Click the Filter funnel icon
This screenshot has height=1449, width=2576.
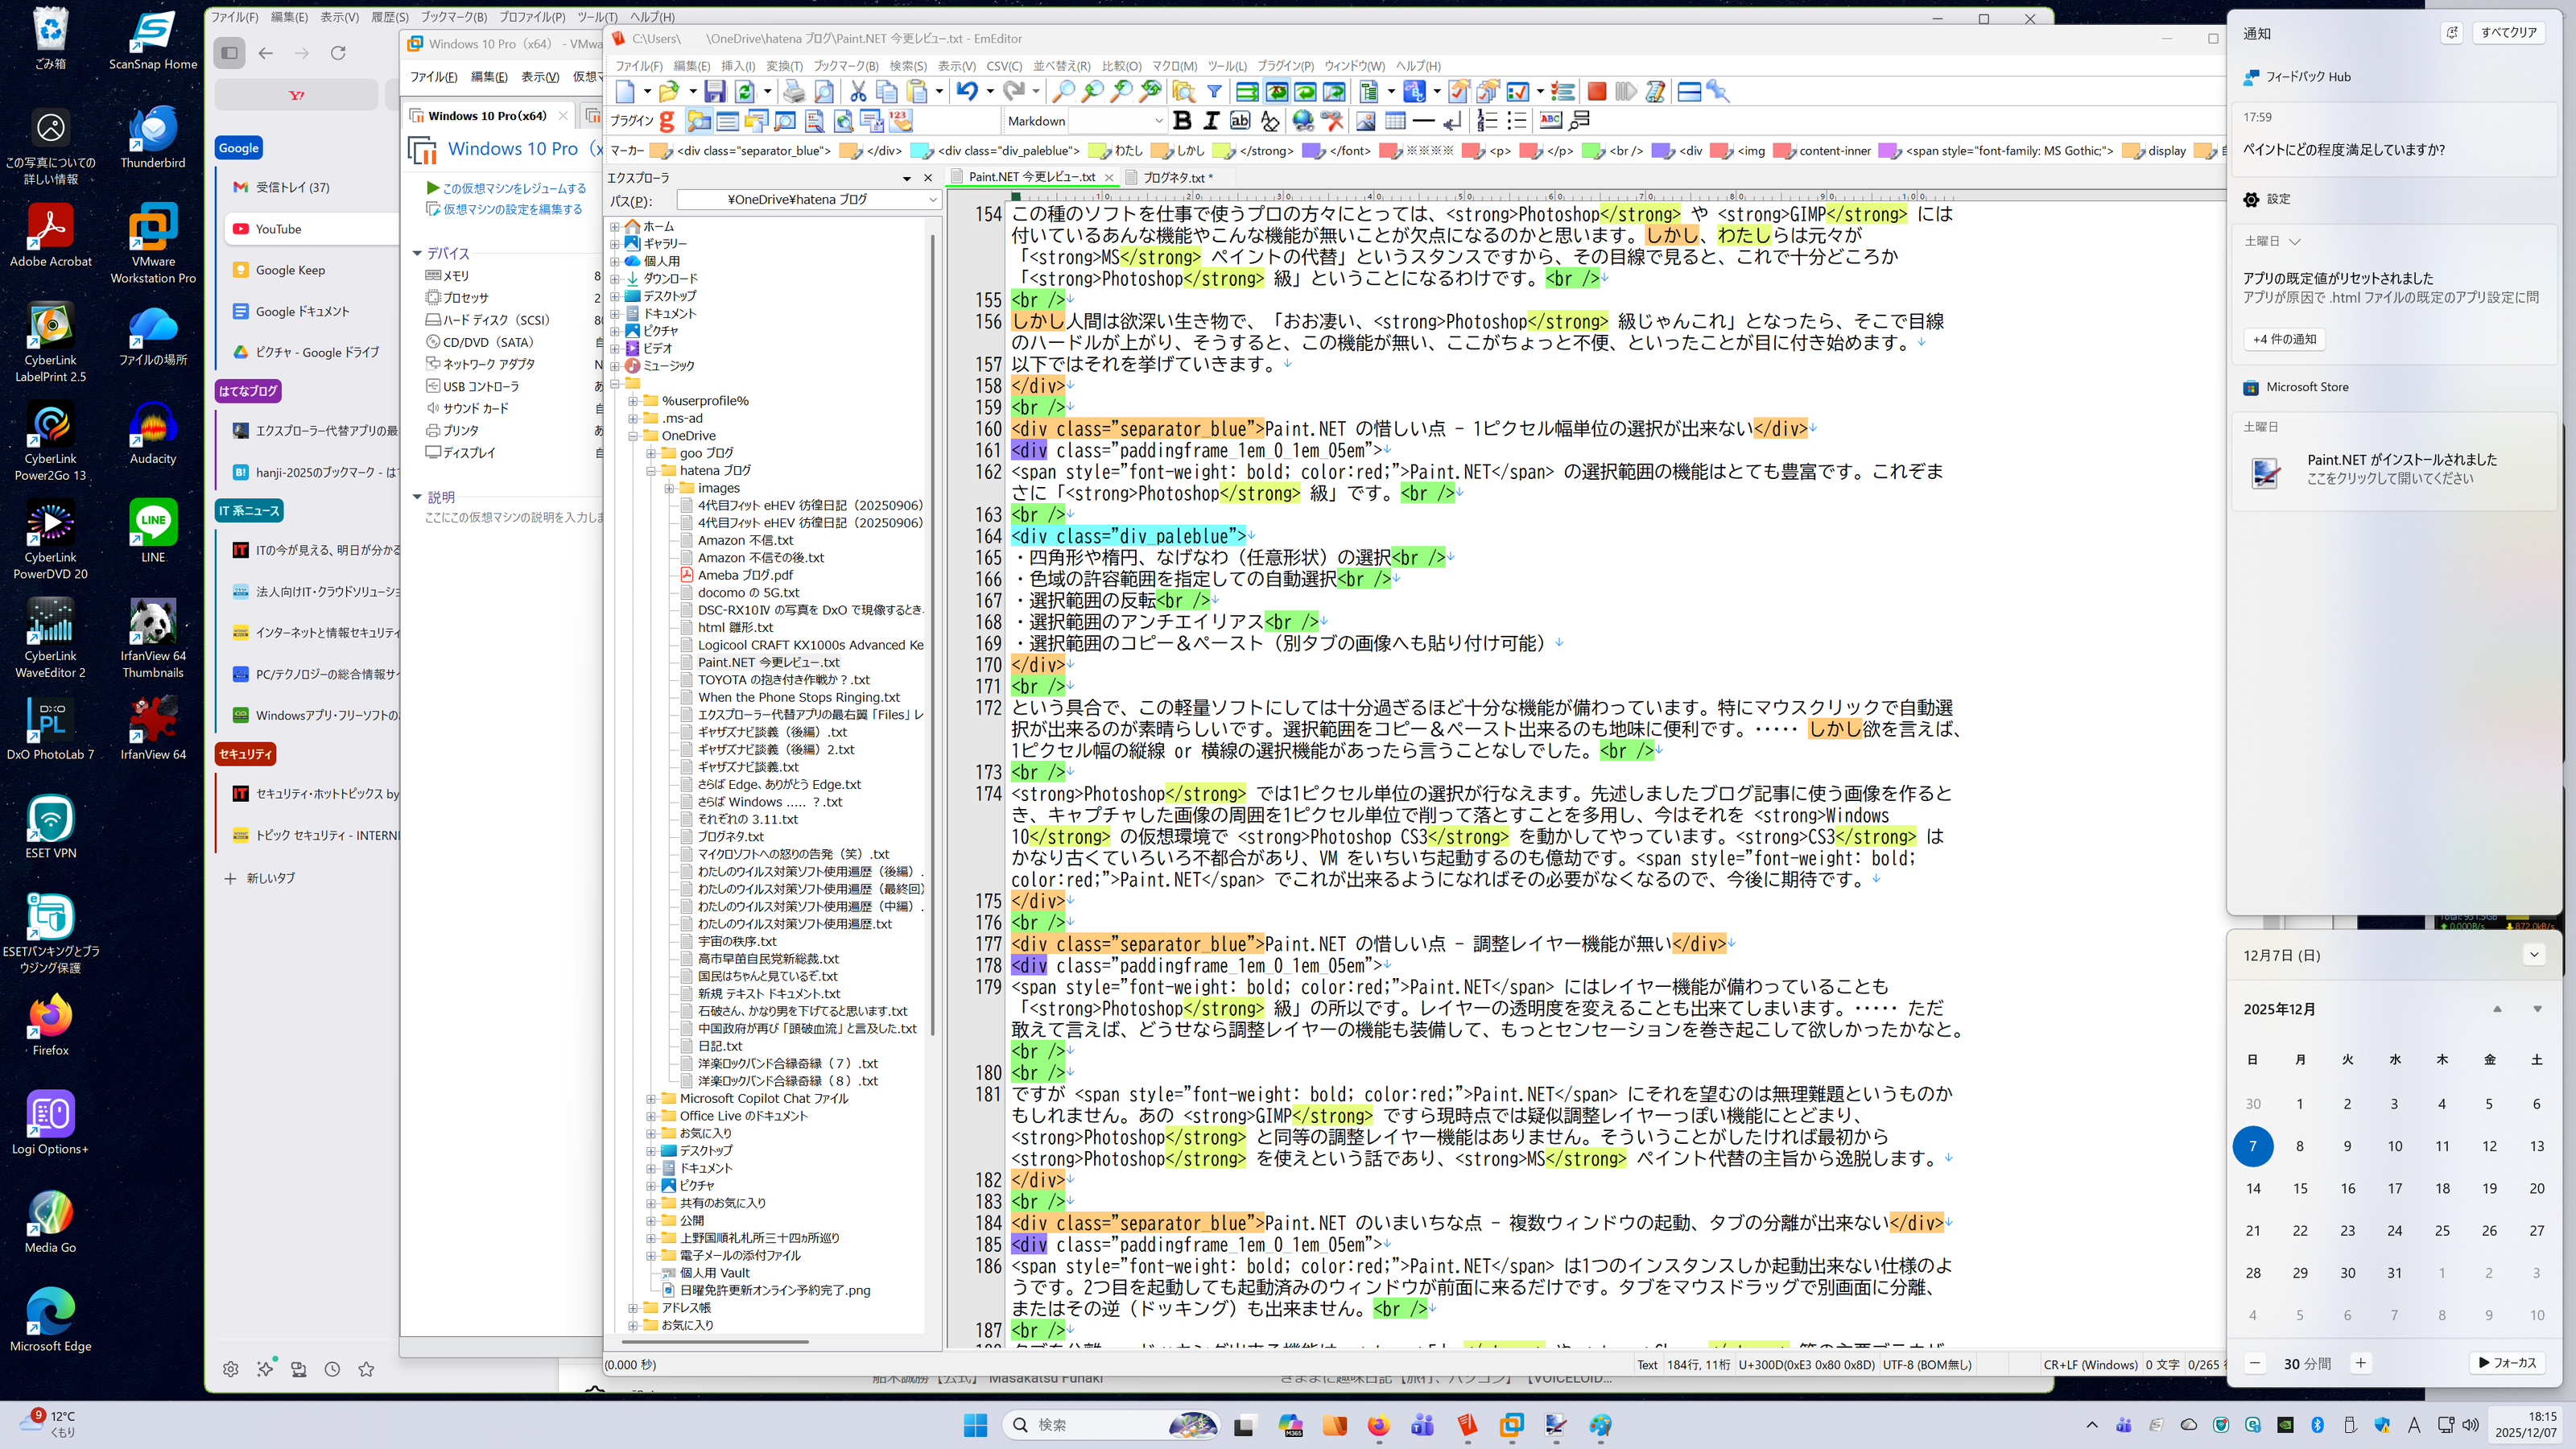(1214, 92)
